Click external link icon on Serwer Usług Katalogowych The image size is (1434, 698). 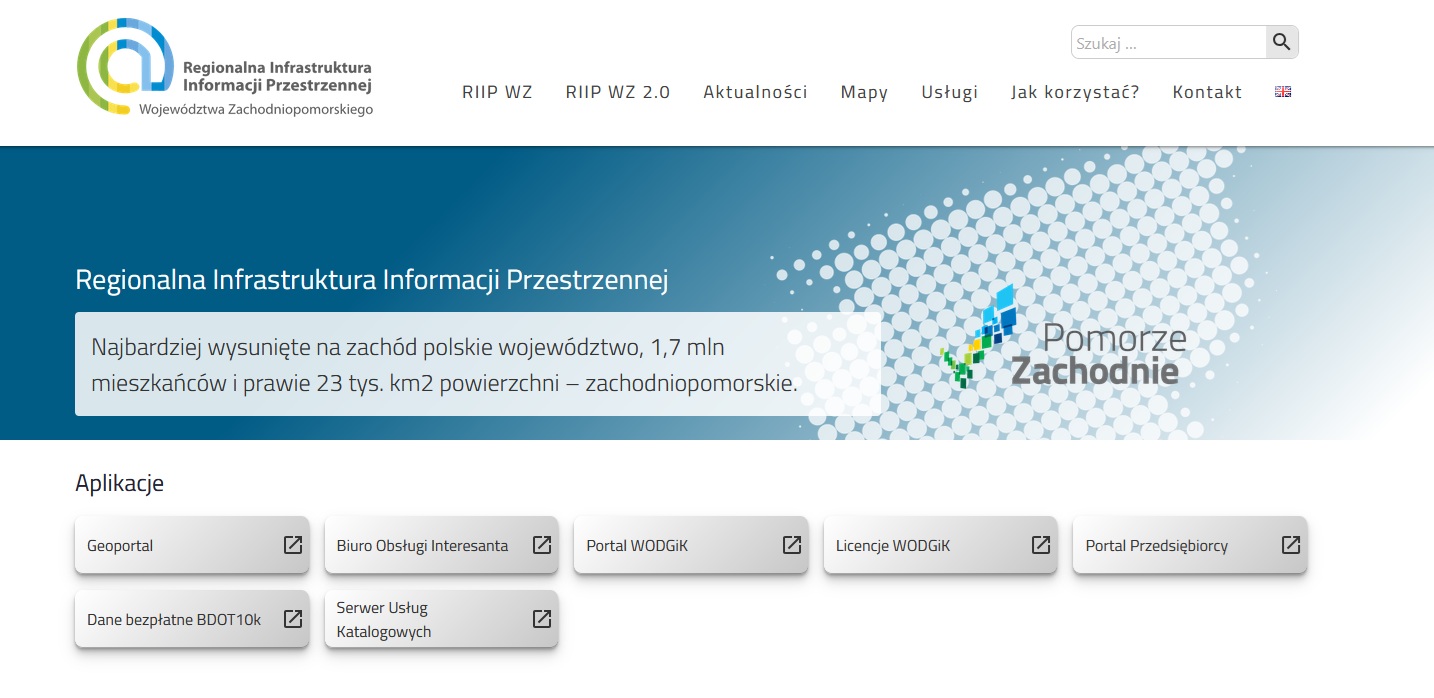pyautogui.click(x=542, y=619)
